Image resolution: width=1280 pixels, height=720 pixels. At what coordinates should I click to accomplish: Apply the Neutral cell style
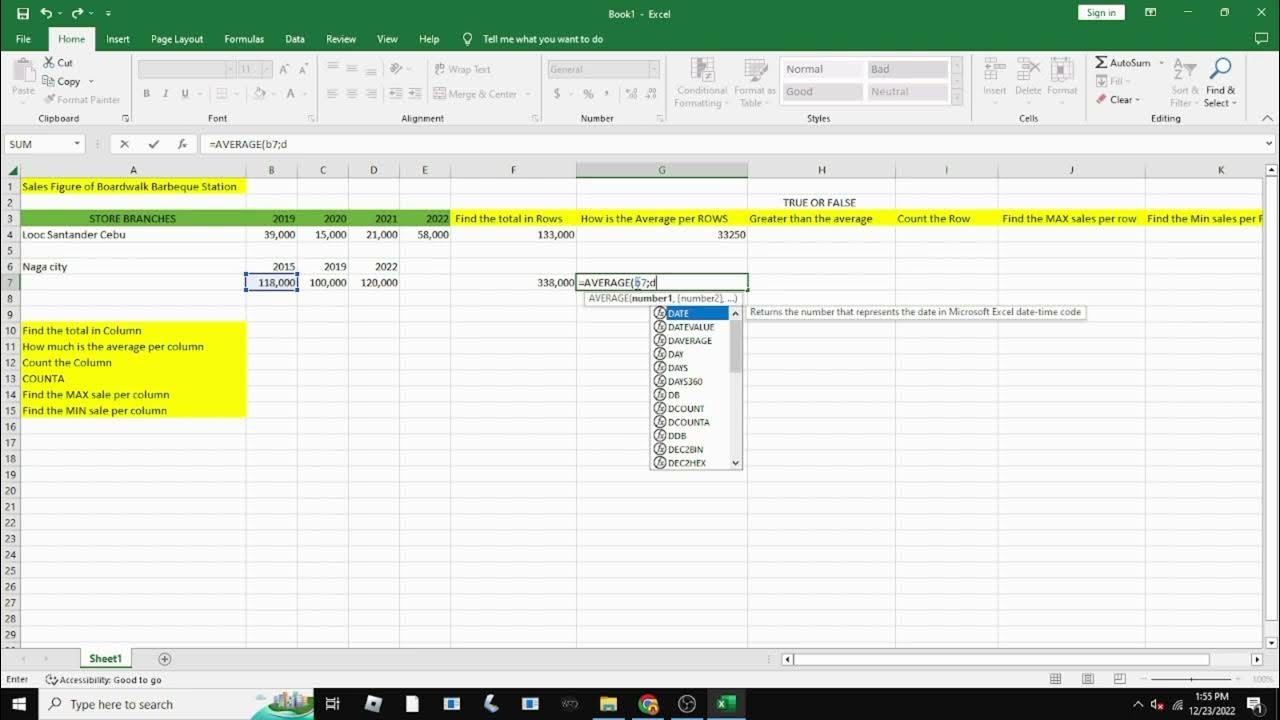coord(907,91)
